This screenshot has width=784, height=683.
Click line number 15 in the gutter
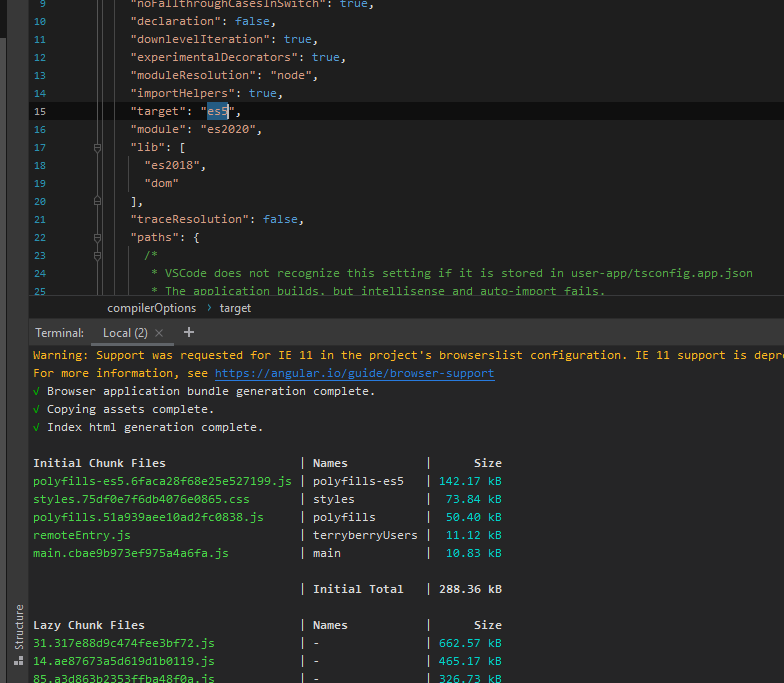[40, 112]
